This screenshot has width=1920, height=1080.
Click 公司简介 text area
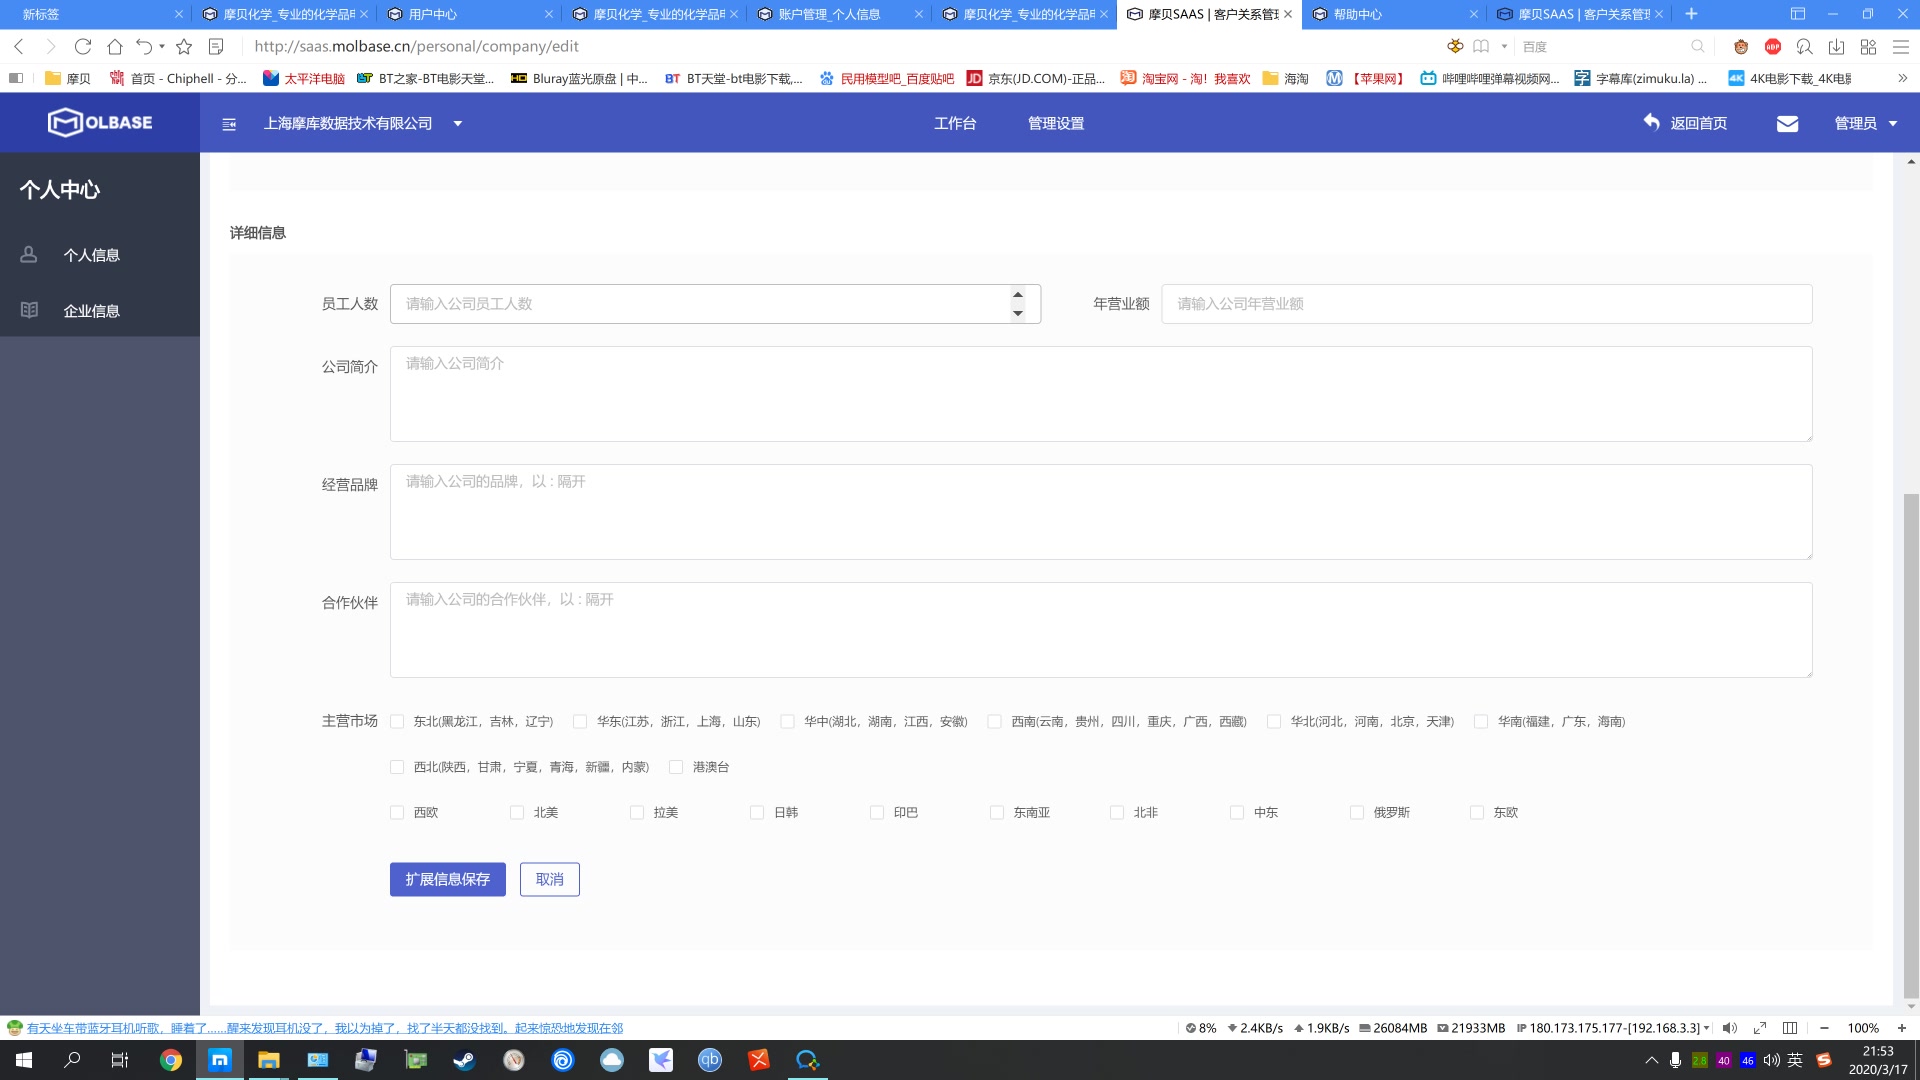1101,394
